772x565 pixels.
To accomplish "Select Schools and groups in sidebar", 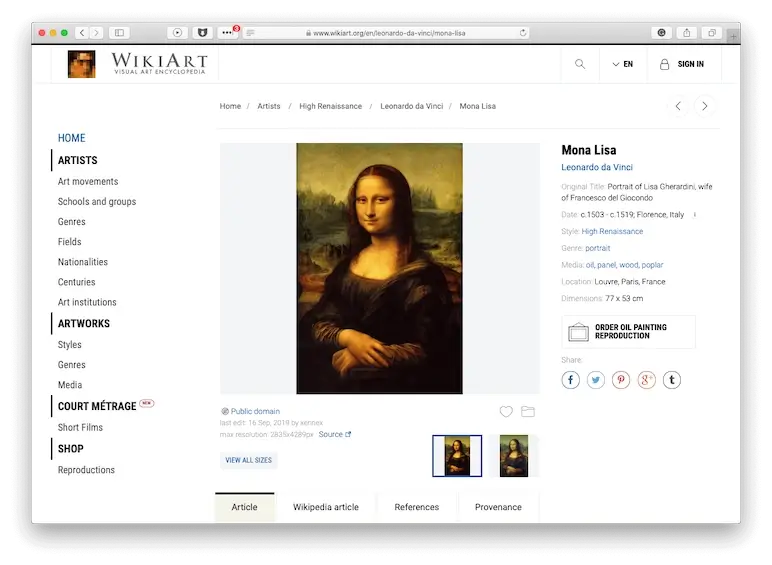I will [x=96, y=202].
